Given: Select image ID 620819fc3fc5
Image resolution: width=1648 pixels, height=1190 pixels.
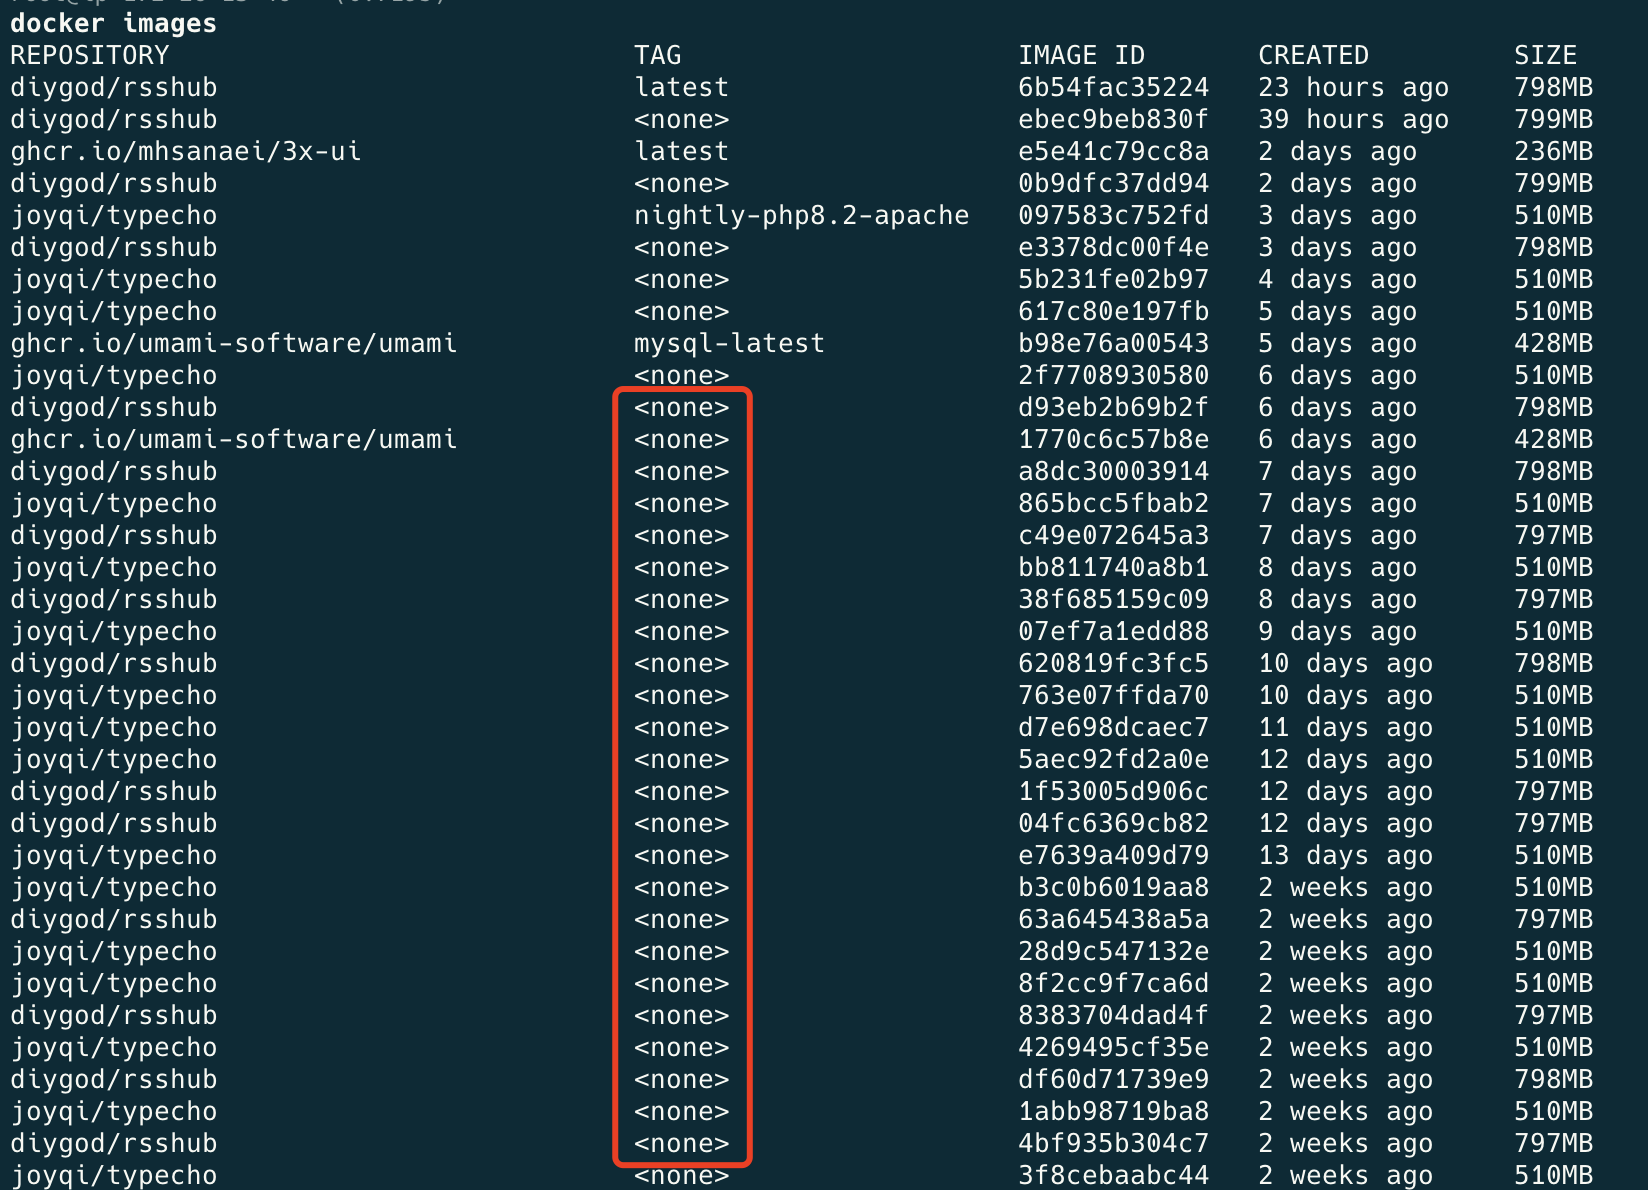Looking at the screenshot, I should (x=1113, y=663).
